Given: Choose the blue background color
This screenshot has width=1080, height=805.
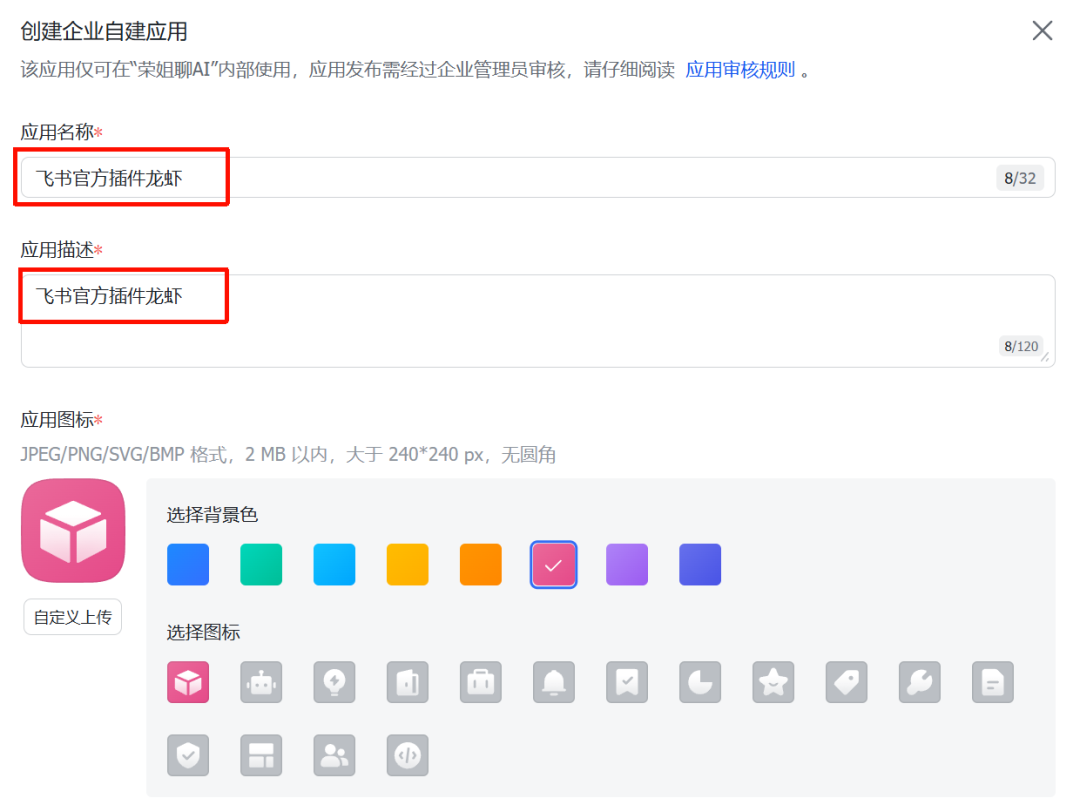Looking at the screenshot, I should click(188, 565).
